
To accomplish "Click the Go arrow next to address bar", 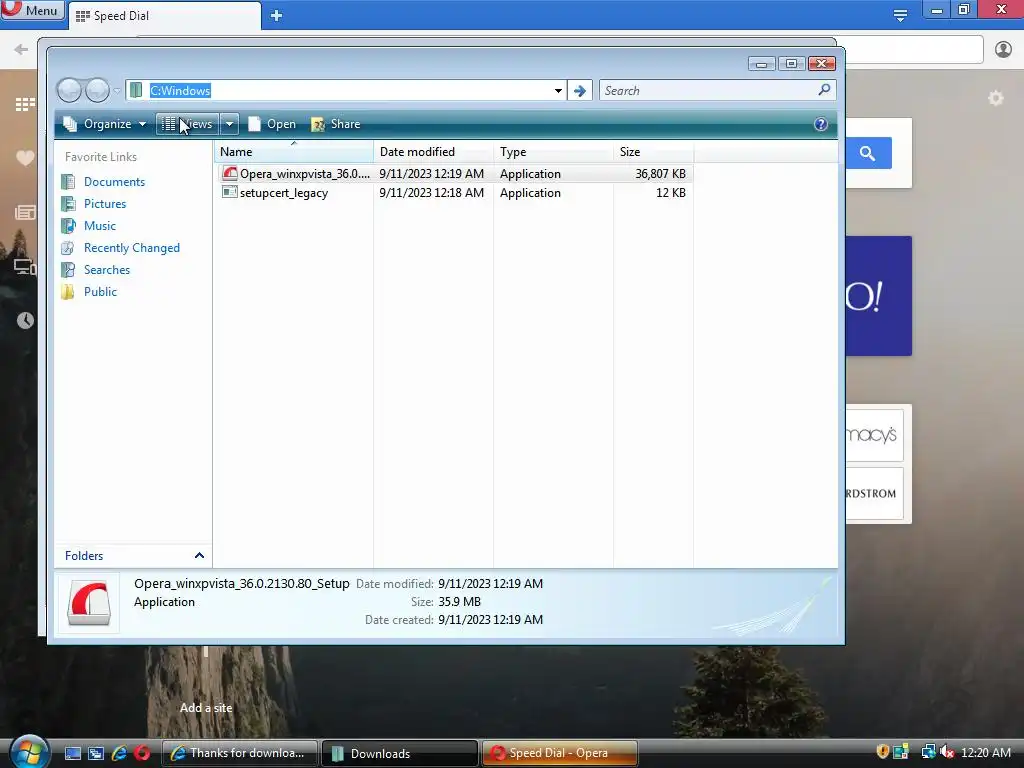I will tap(580, 91).
